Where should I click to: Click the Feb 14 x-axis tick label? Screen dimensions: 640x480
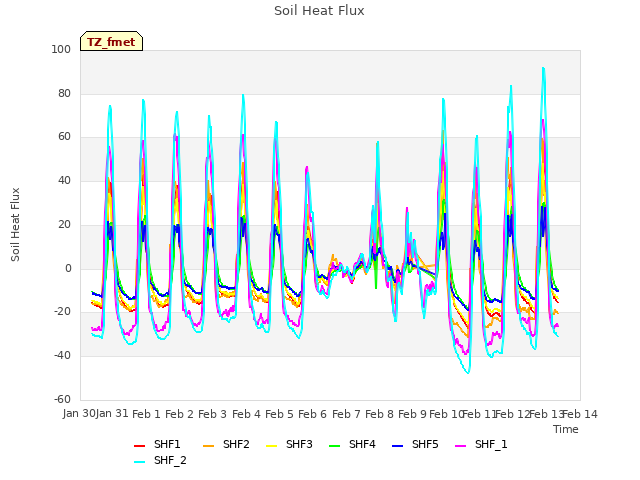click(x=580, y=414)
